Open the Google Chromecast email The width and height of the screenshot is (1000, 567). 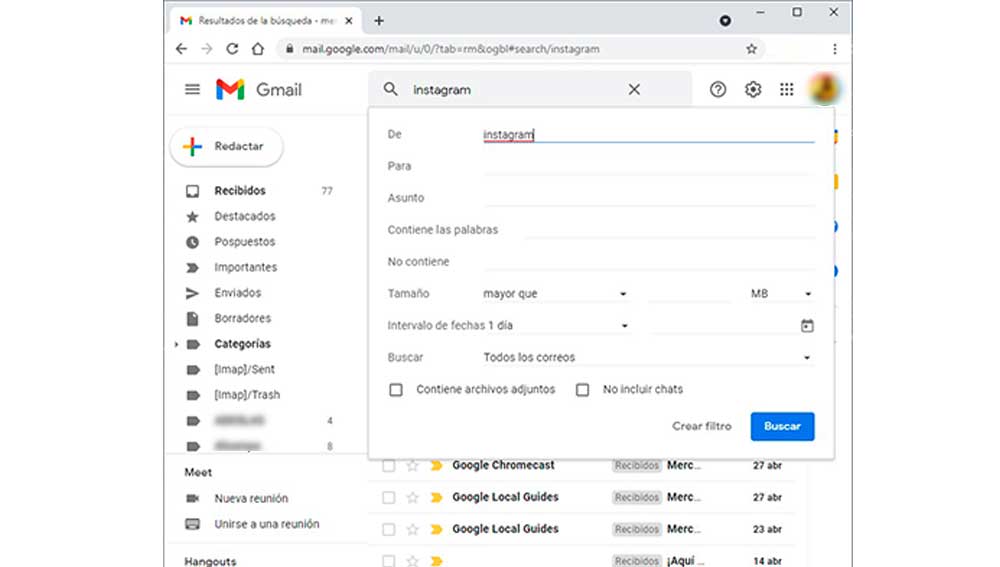click(503, 466)
